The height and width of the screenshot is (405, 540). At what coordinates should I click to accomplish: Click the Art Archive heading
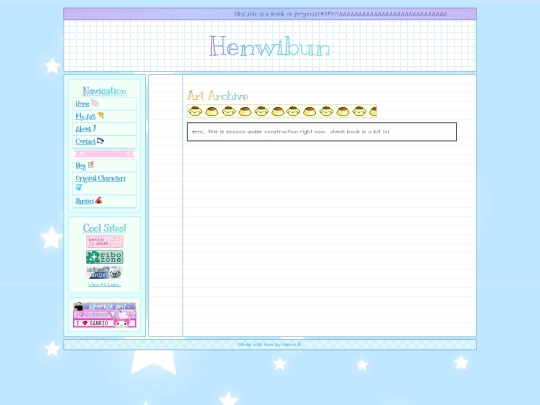click(217, 96)
